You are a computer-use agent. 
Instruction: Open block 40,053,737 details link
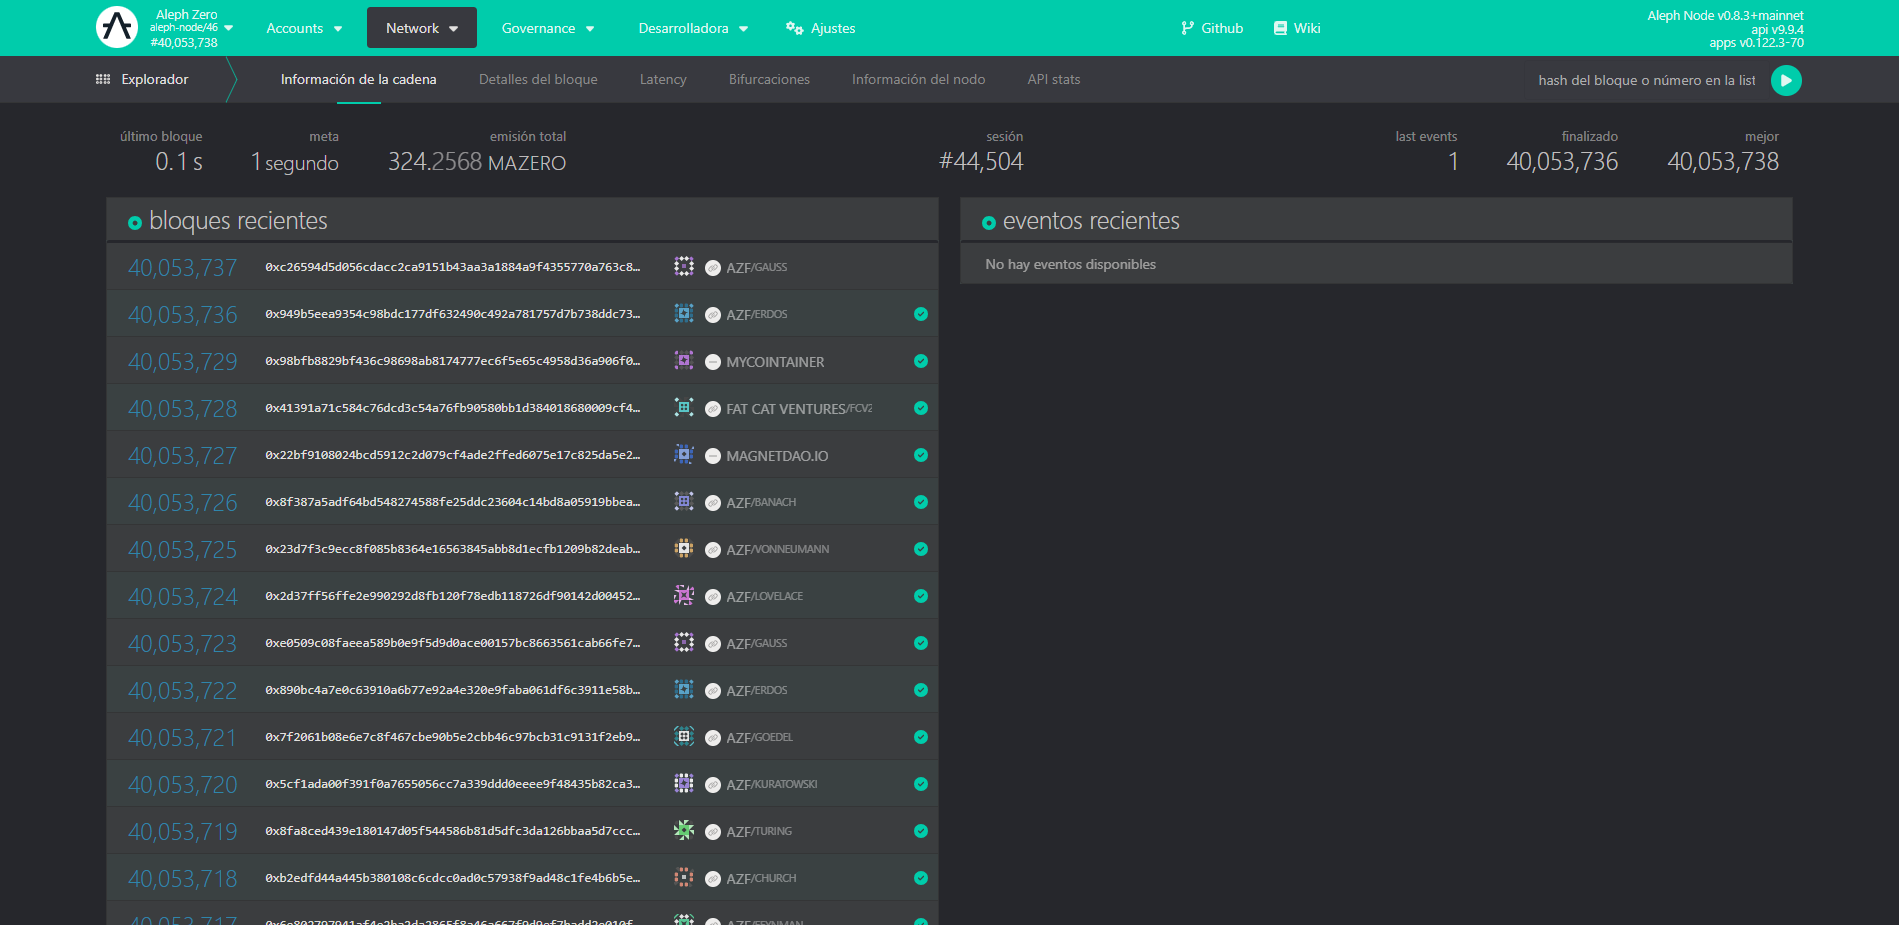coord(183,266)
